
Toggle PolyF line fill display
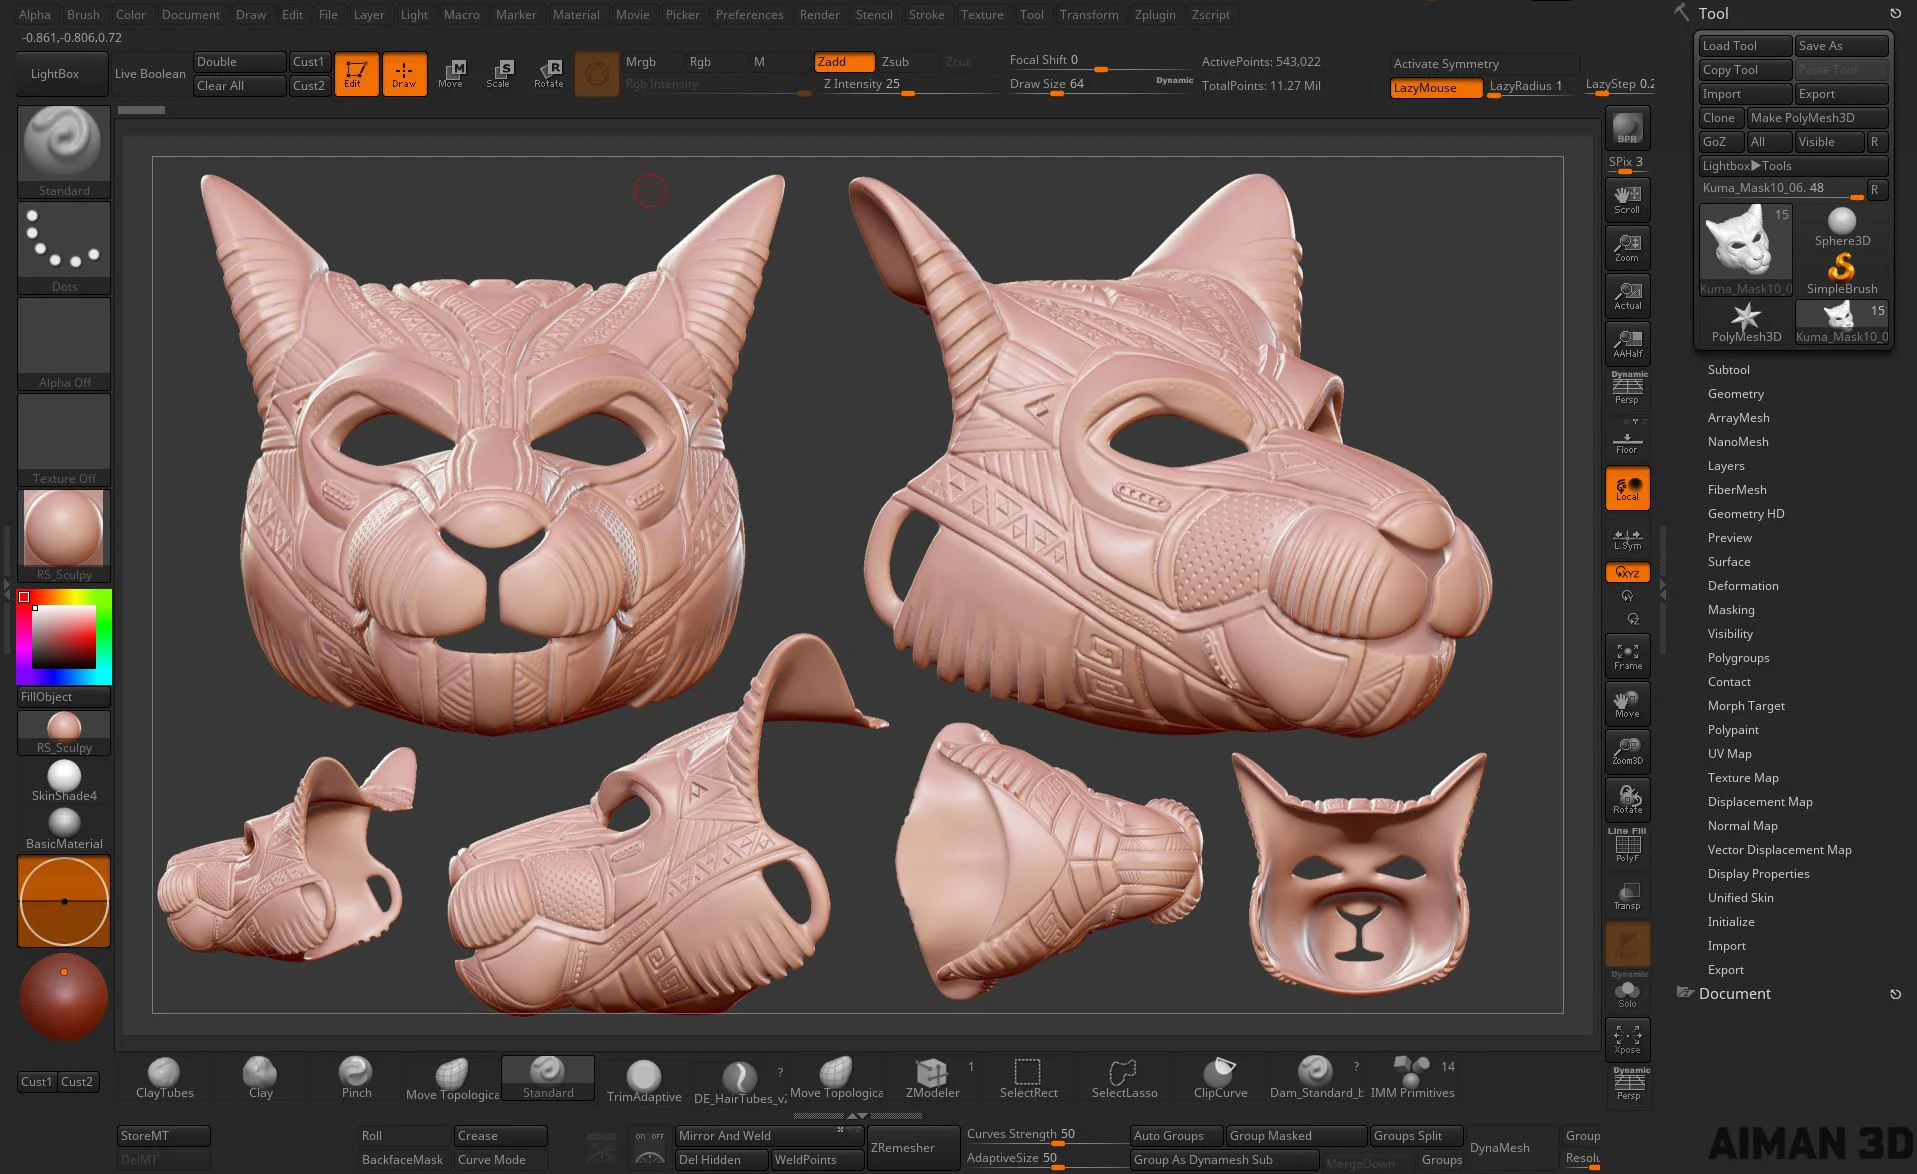1627,846
